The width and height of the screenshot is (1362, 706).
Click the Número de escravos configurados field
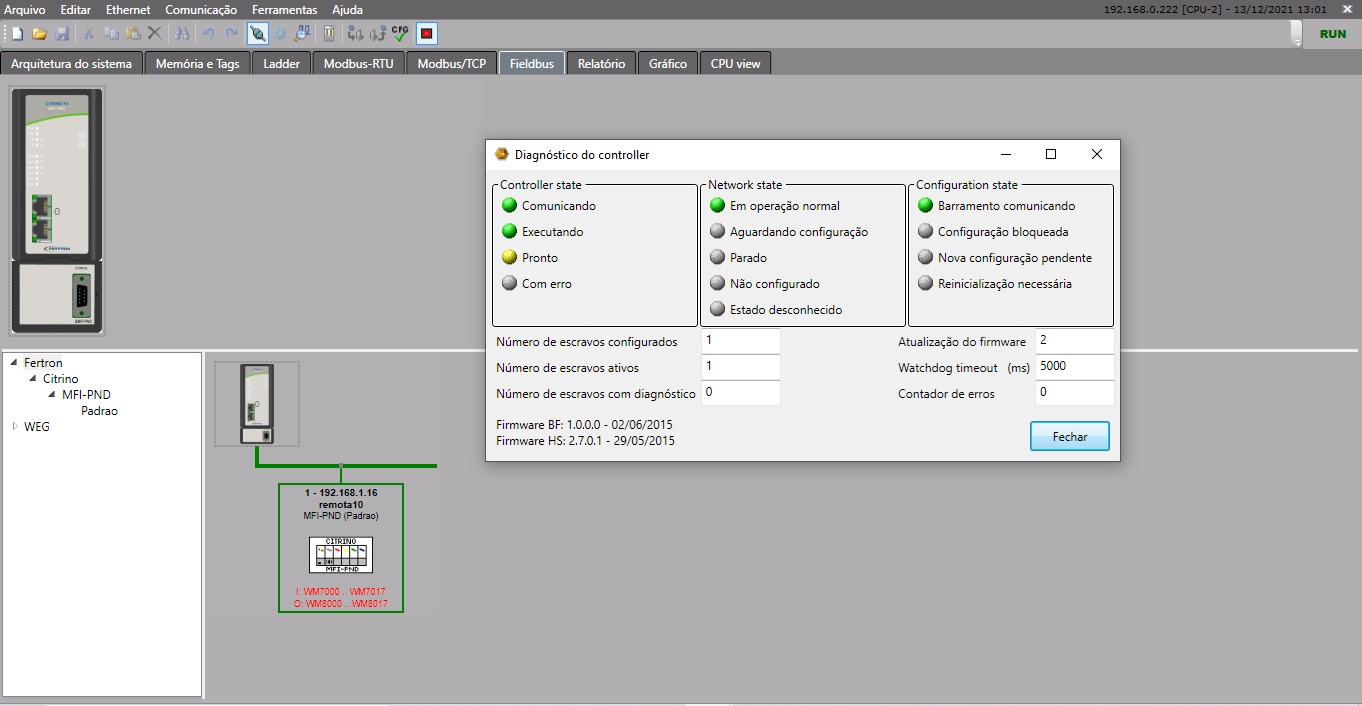pos(740,341)
